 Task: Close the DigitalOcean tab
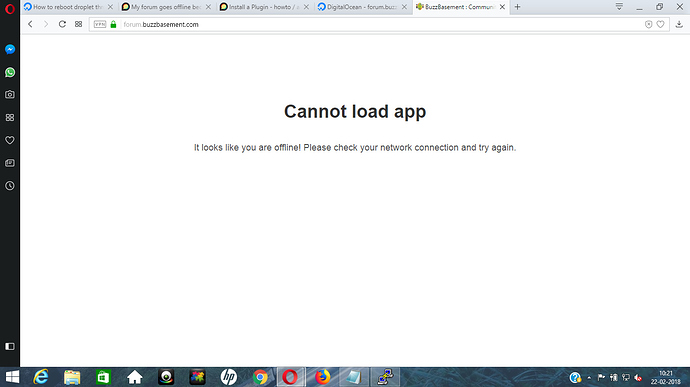pos(404,7)
